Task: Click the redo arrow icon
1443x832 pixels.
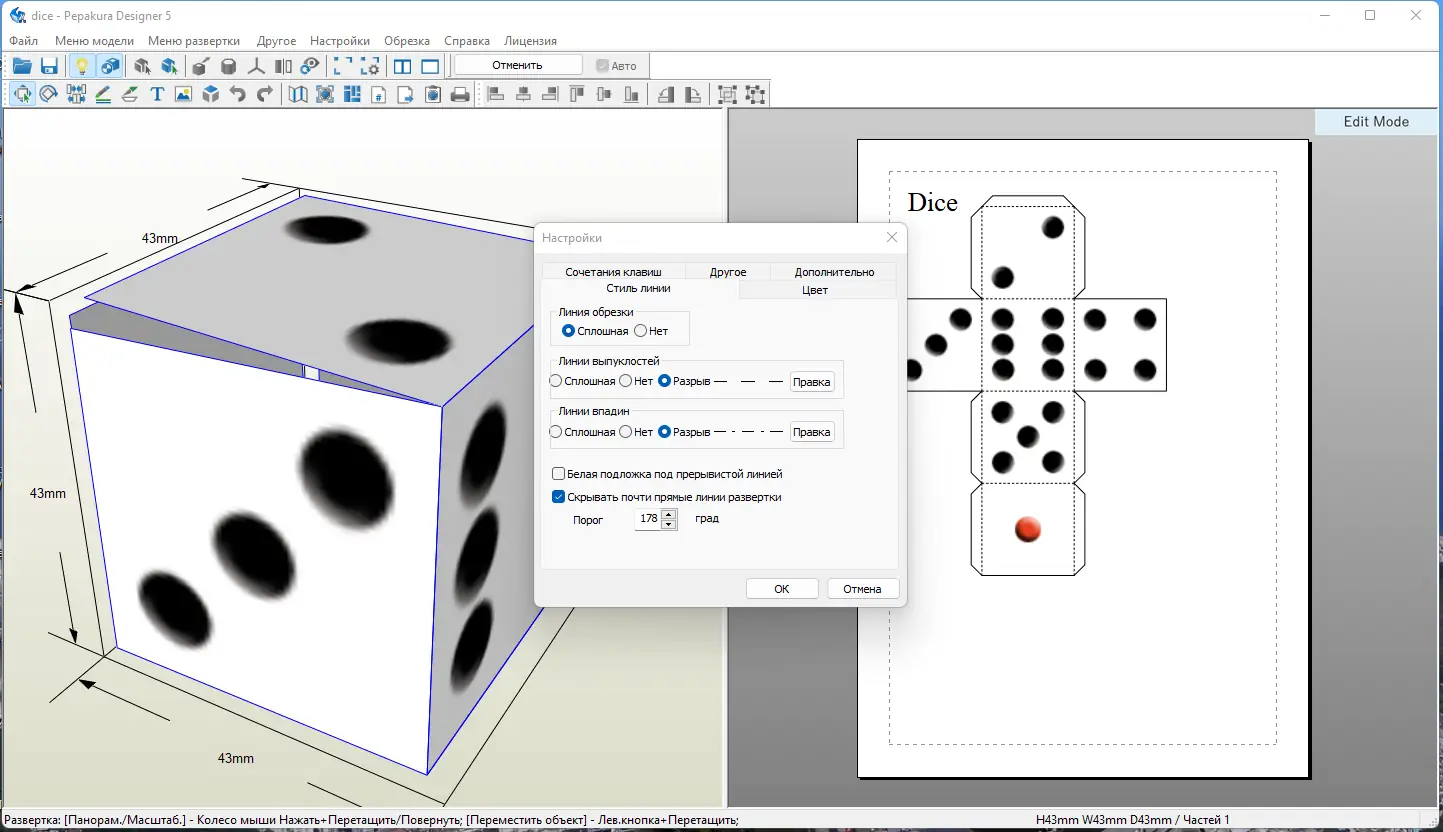Action: 264,94
